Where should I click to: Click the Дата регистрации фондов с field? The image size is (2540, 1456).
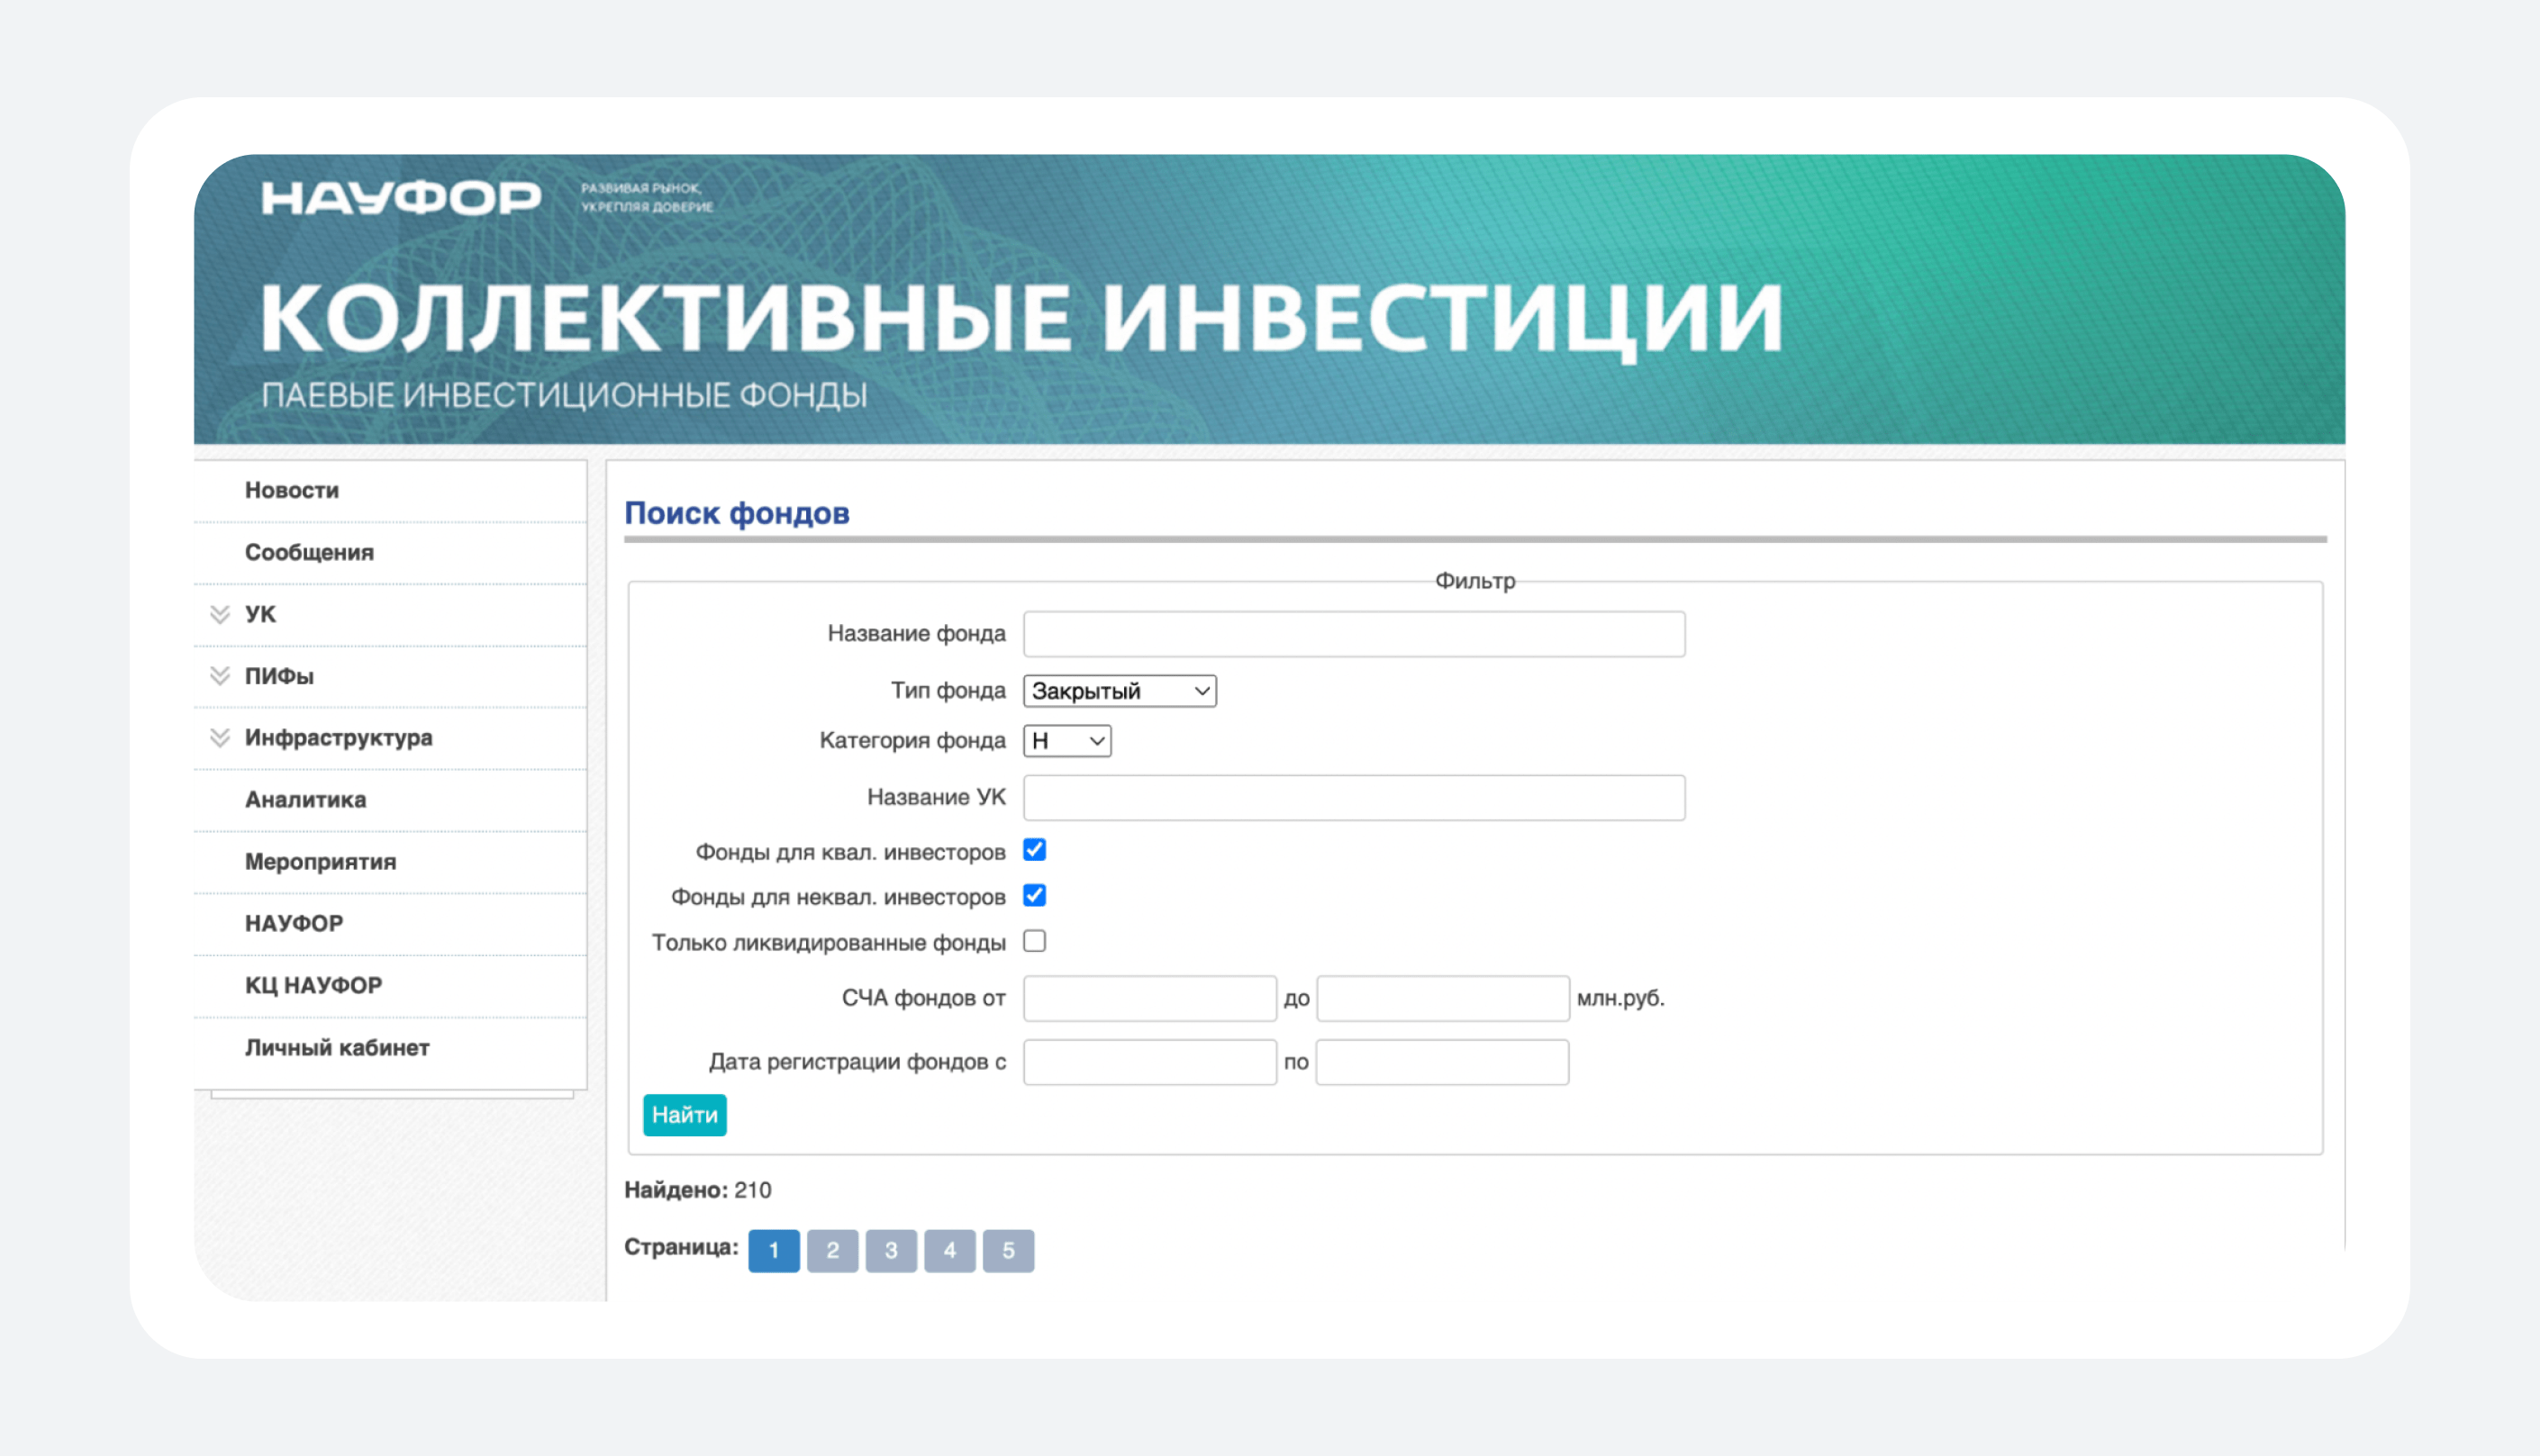(x=1150, y=1062)
